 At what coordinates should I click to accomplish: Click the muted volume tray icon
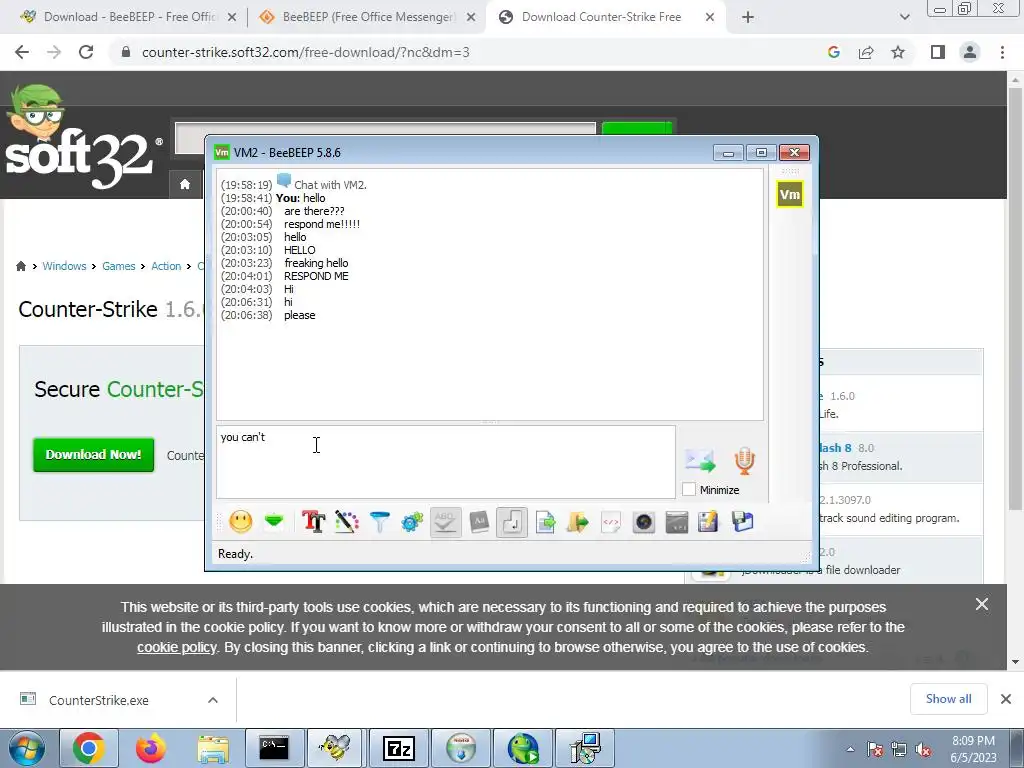tap(923, 749)
